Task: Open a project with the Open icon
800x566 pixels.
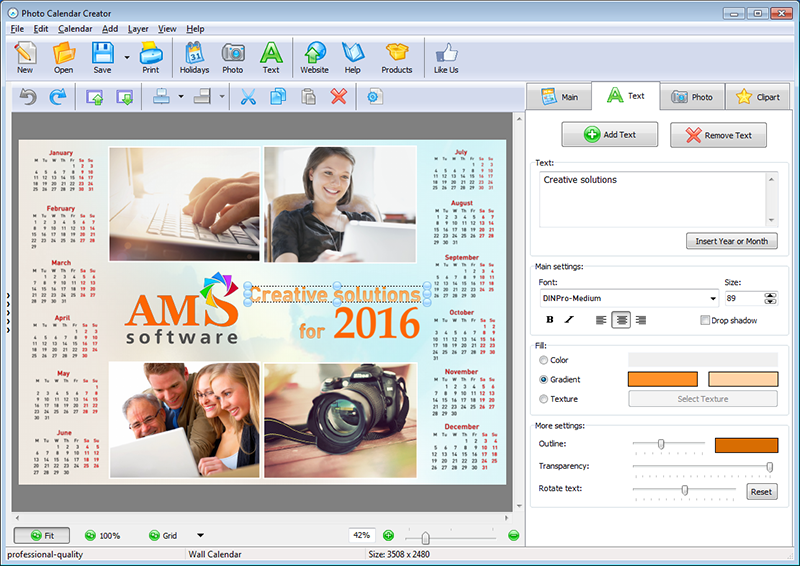Action: (x=64, y=57)
